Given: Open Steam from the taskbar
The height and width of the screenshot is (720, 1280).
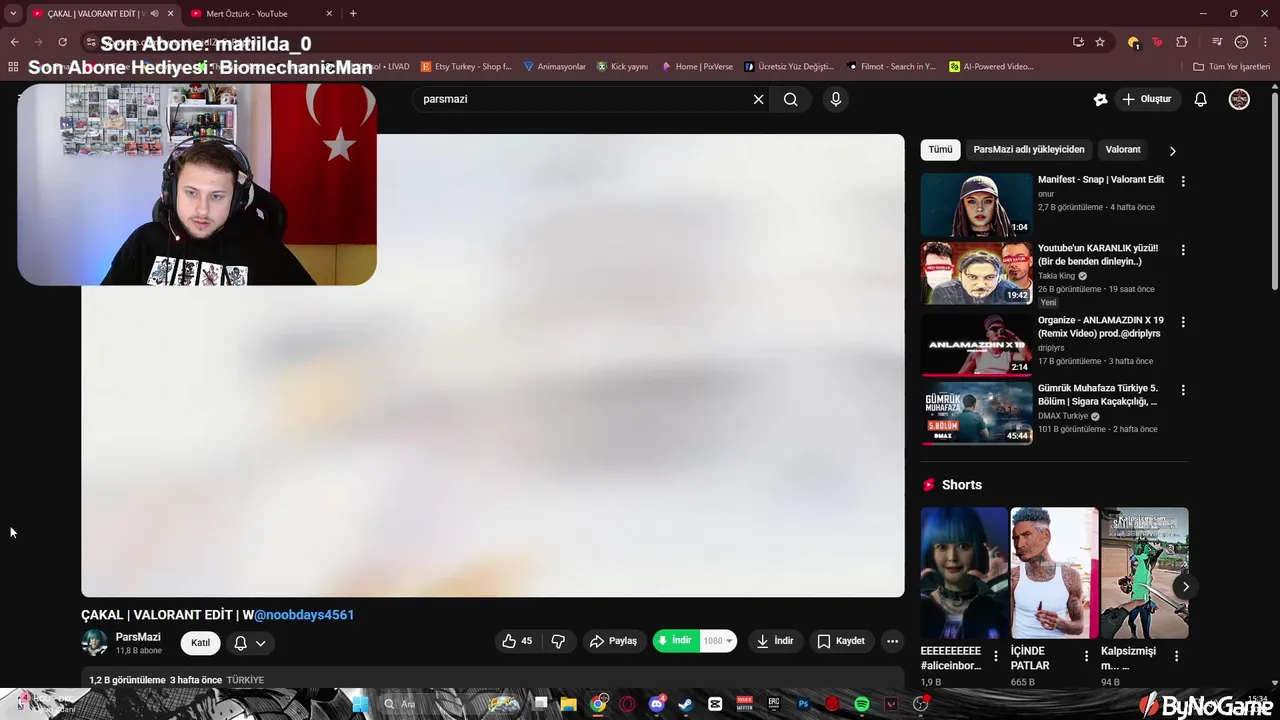Looking at the screenshot, I should [x=686, y=704].
